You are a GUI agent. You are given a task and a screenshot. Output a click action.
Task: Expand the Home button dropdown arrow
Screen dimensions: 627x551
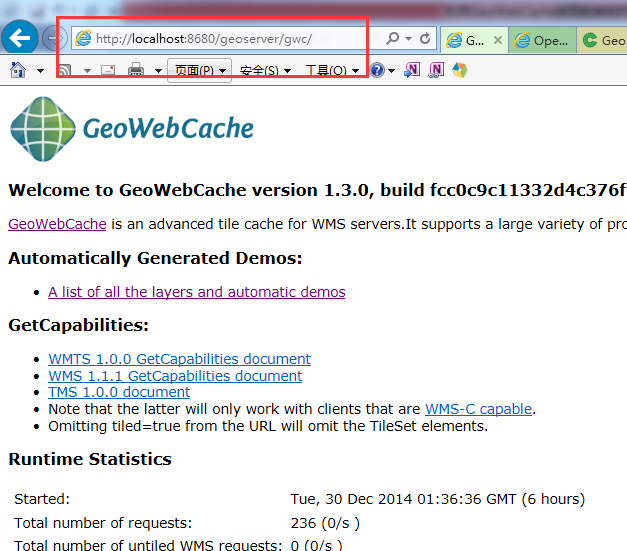pyautogui.click(x=40, y=71)
